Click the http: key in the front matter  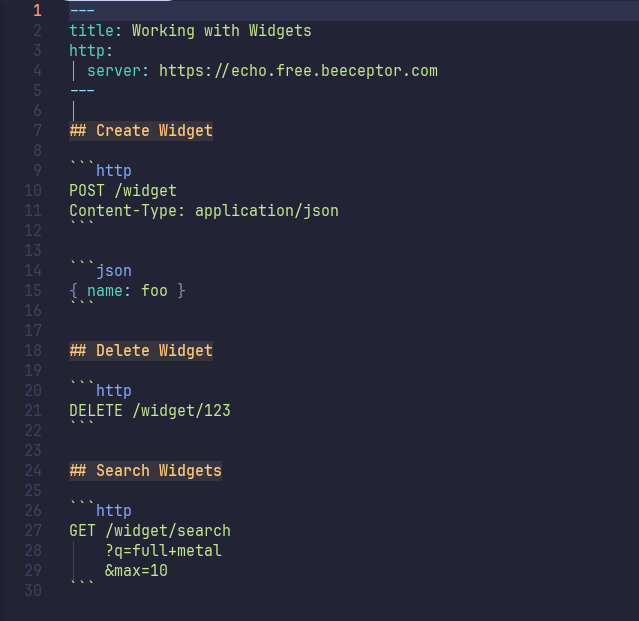[x=91, y=51]
